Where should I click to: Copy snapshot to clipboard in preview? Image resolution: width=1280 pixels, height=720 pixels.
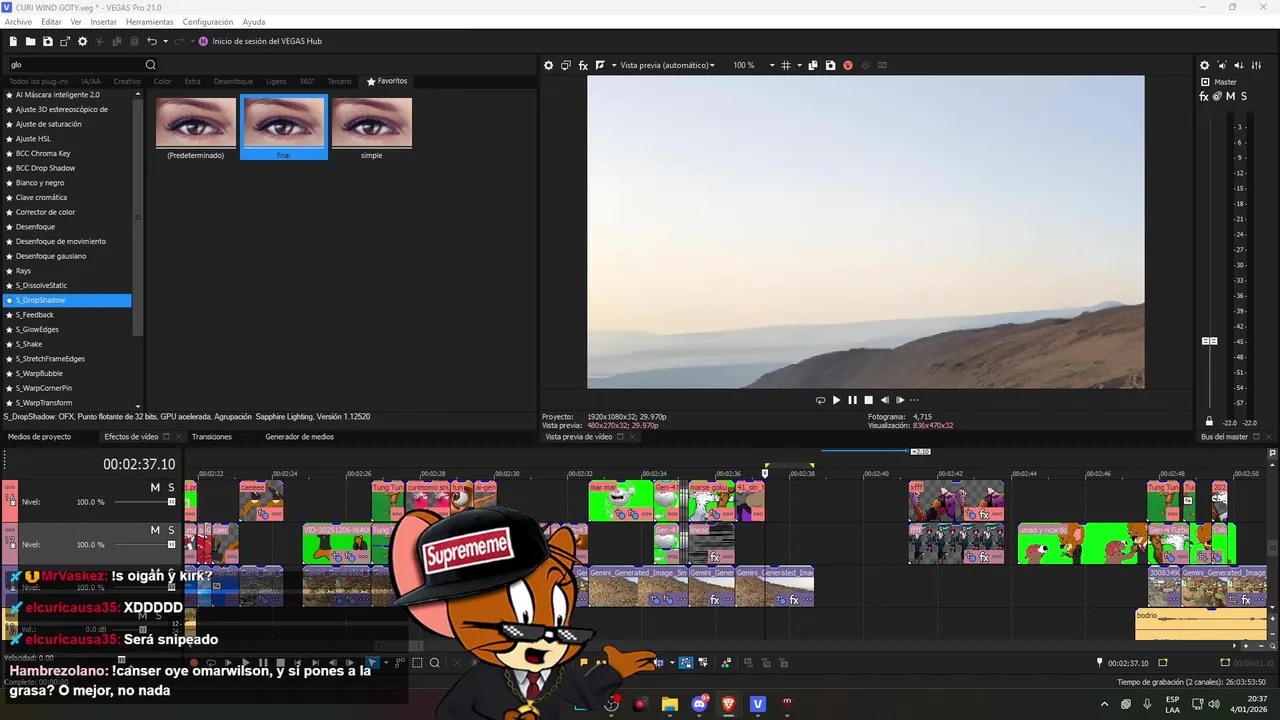(813, 65)
